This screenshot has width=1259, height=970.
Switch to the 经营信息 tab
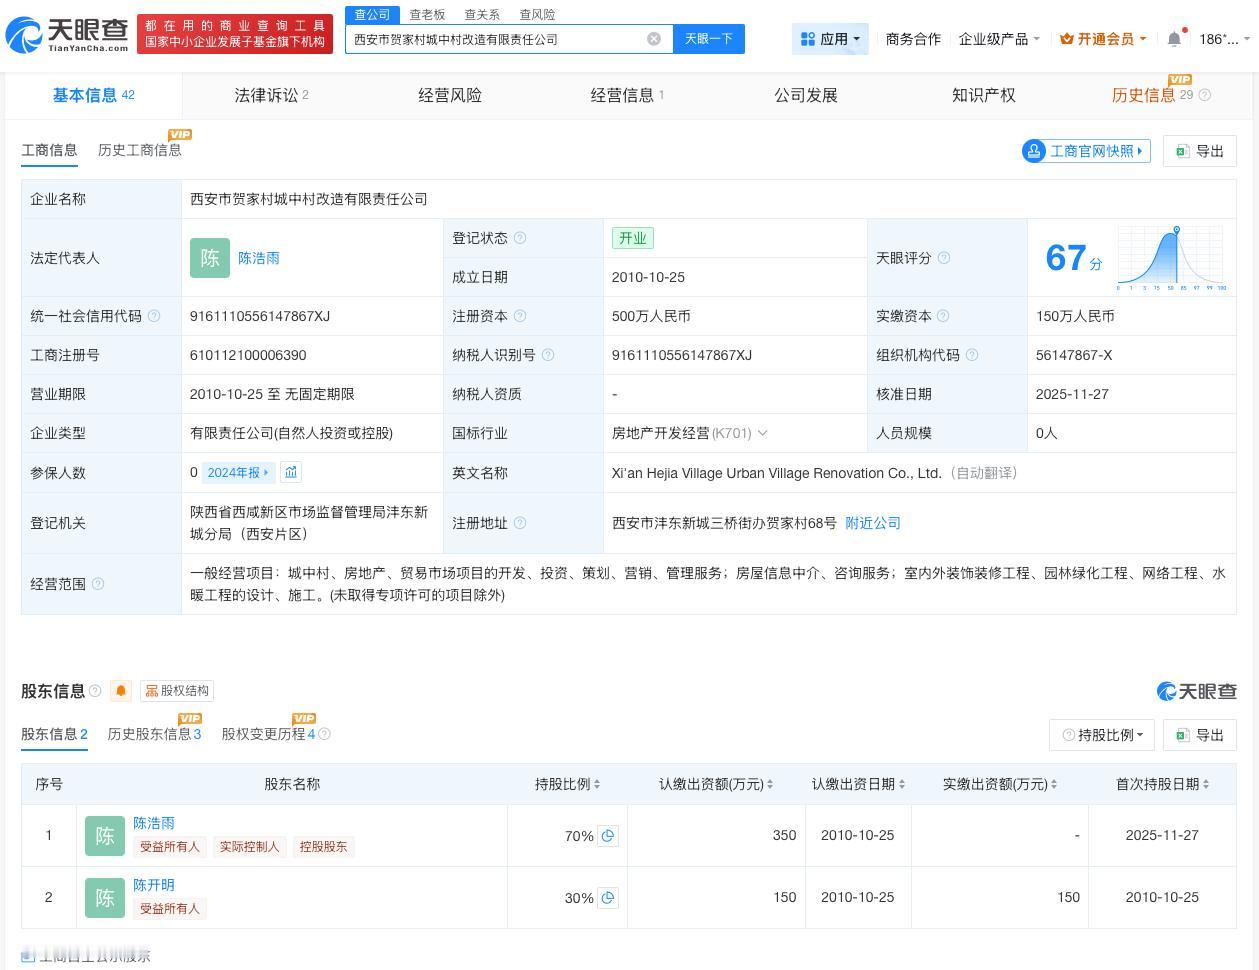click(x=627, y=95)
